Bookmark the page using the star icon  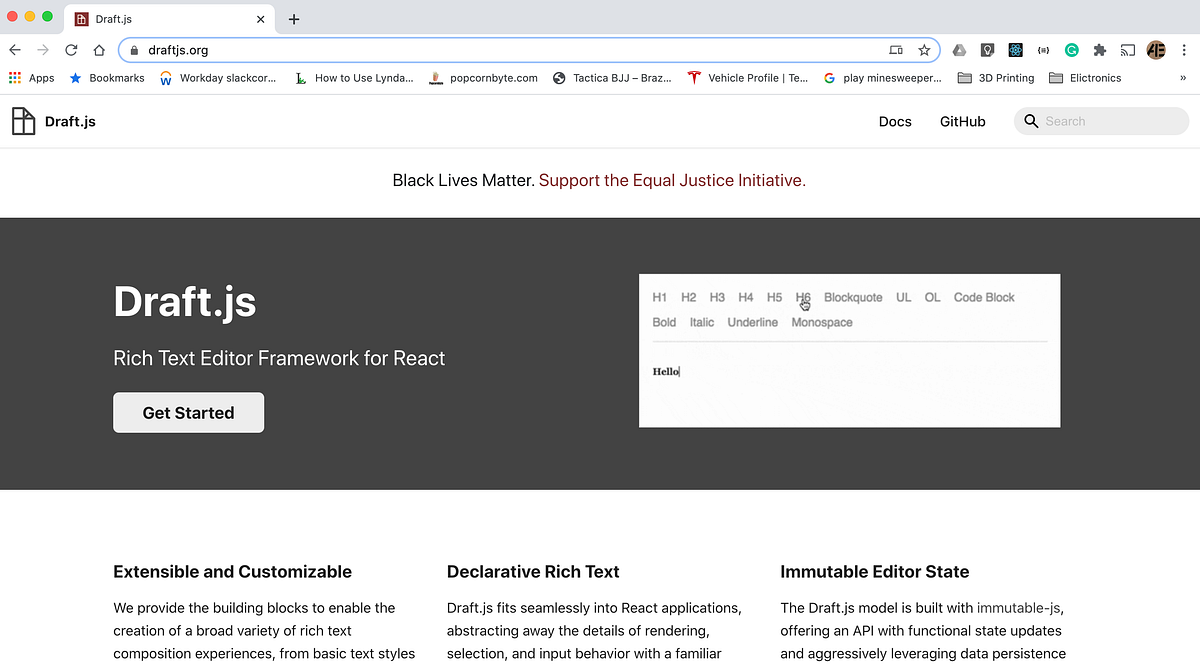[x=925, y=50]
